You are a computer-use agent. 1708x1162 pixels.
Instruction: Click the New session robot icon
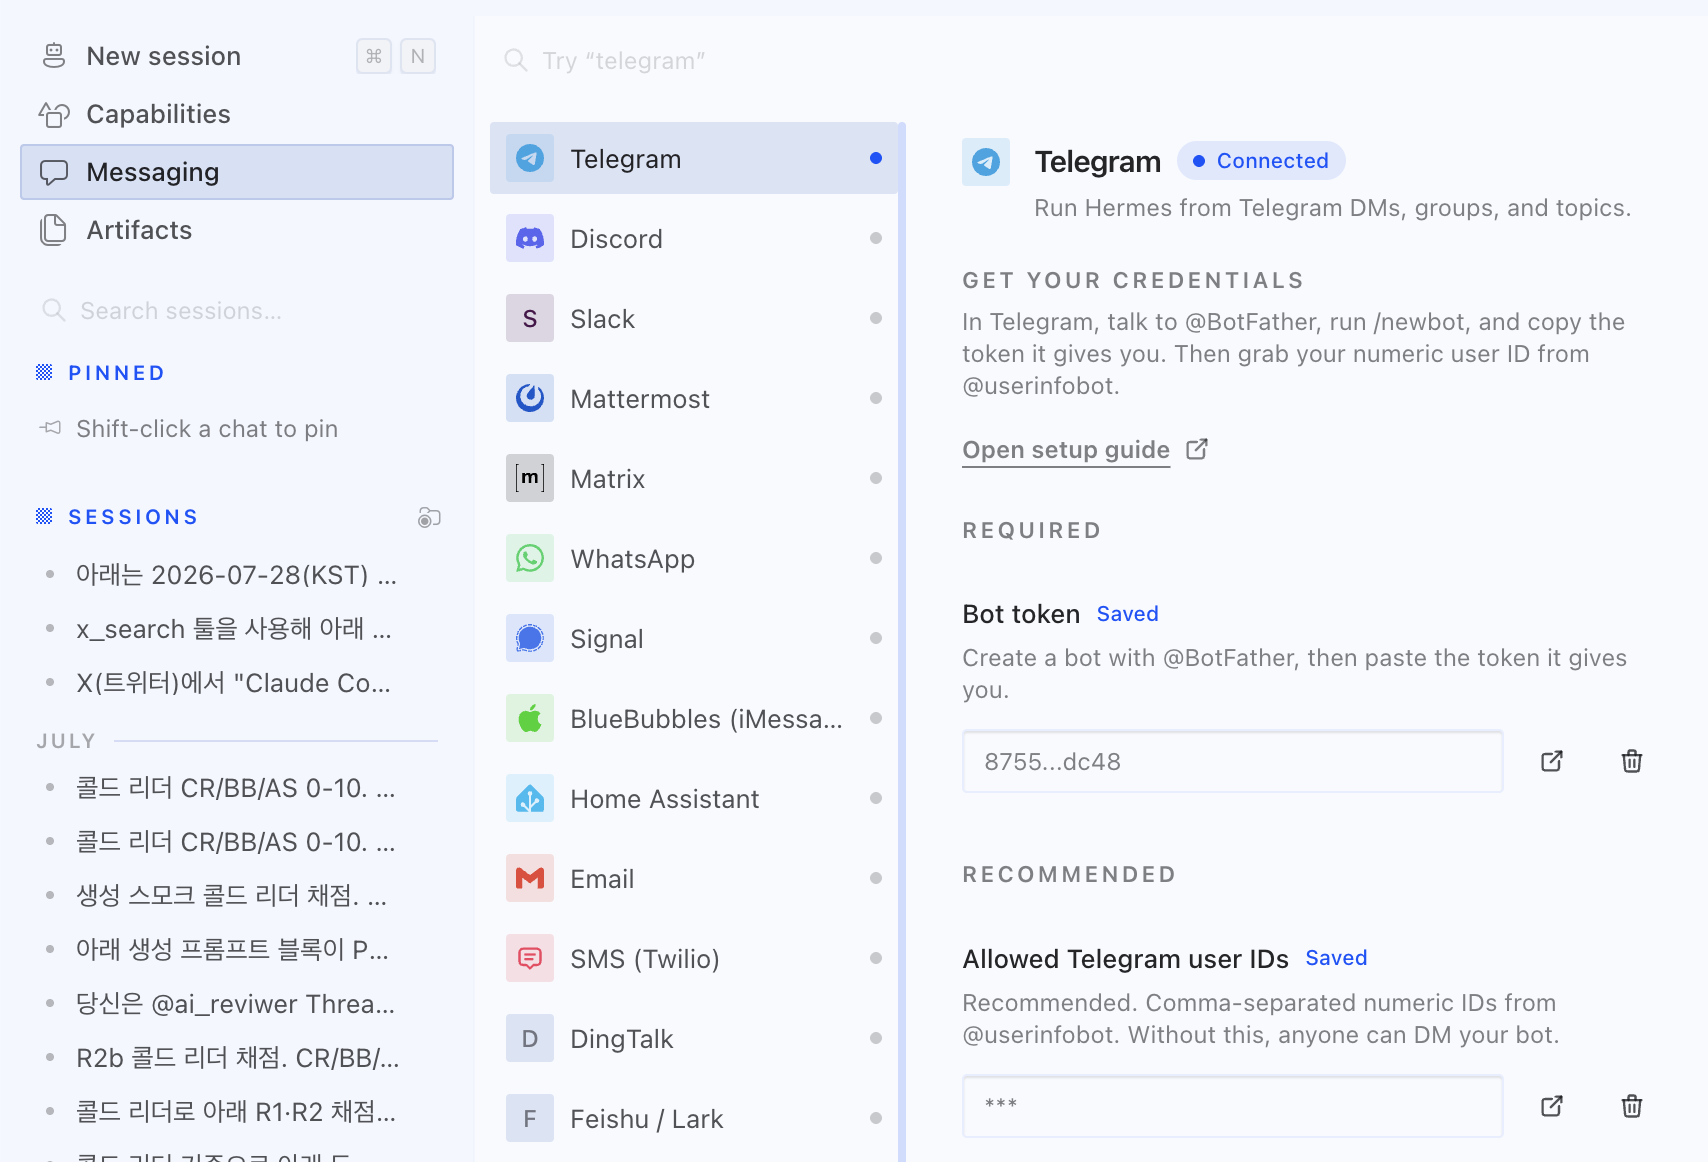coord(54,56)
